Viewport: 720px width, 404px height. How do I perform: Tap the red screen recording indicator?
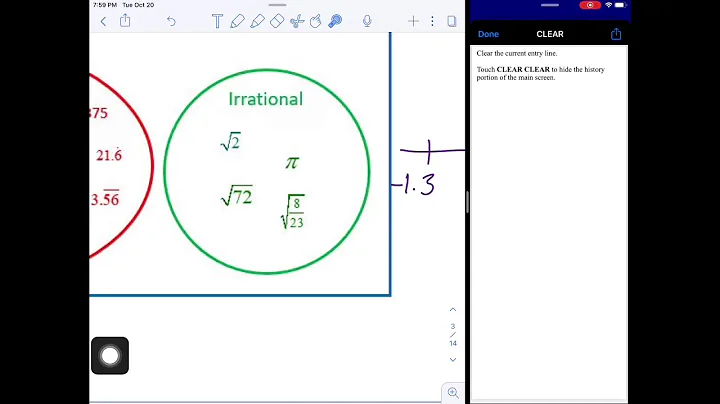[590, 5]
